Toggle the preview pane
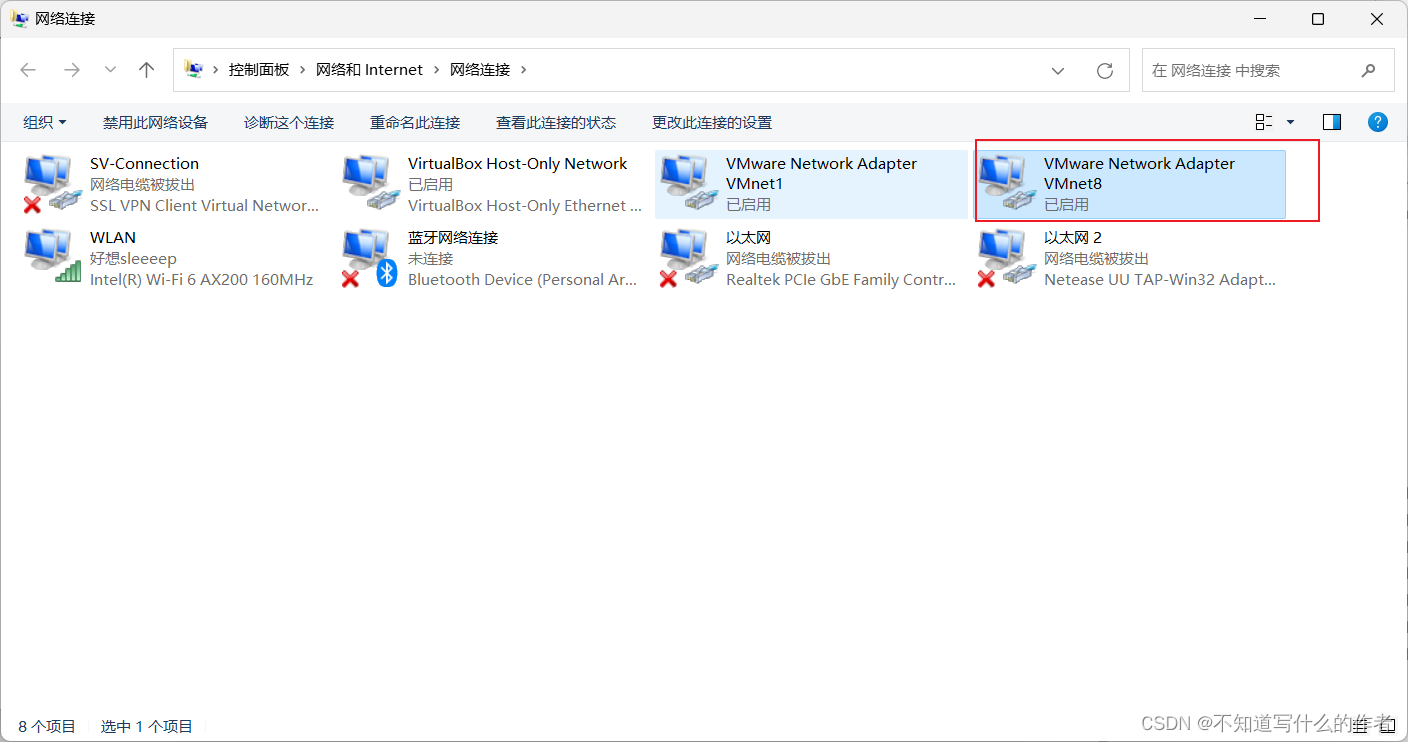 pyautogui.click(x=1331, y=122)
